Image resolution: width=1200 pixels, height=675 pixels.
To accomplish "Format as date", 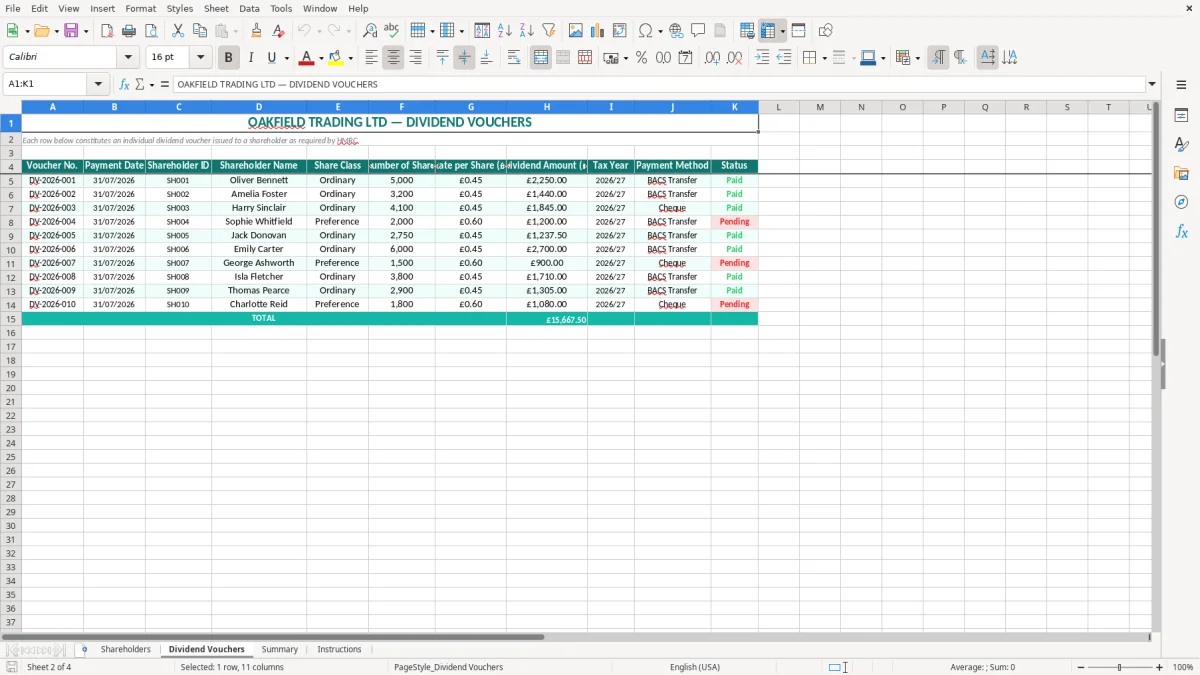I will (685, 58).
